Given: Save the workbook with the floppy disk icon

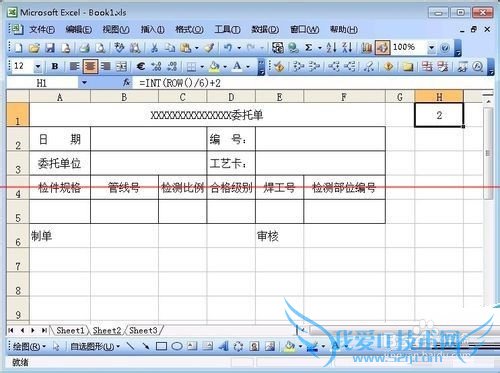Looking at the screenshot, I should click(x=50, y=48).
